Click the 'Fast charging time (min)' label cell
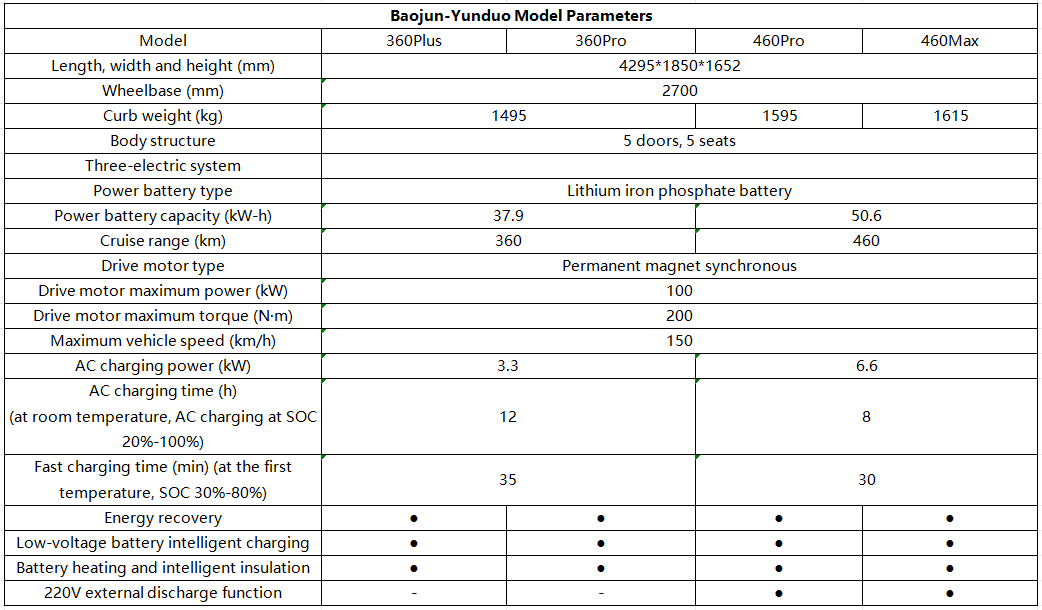Viewport: 1042px width, 610px height. pyautogui.click(x=163, y=480)
